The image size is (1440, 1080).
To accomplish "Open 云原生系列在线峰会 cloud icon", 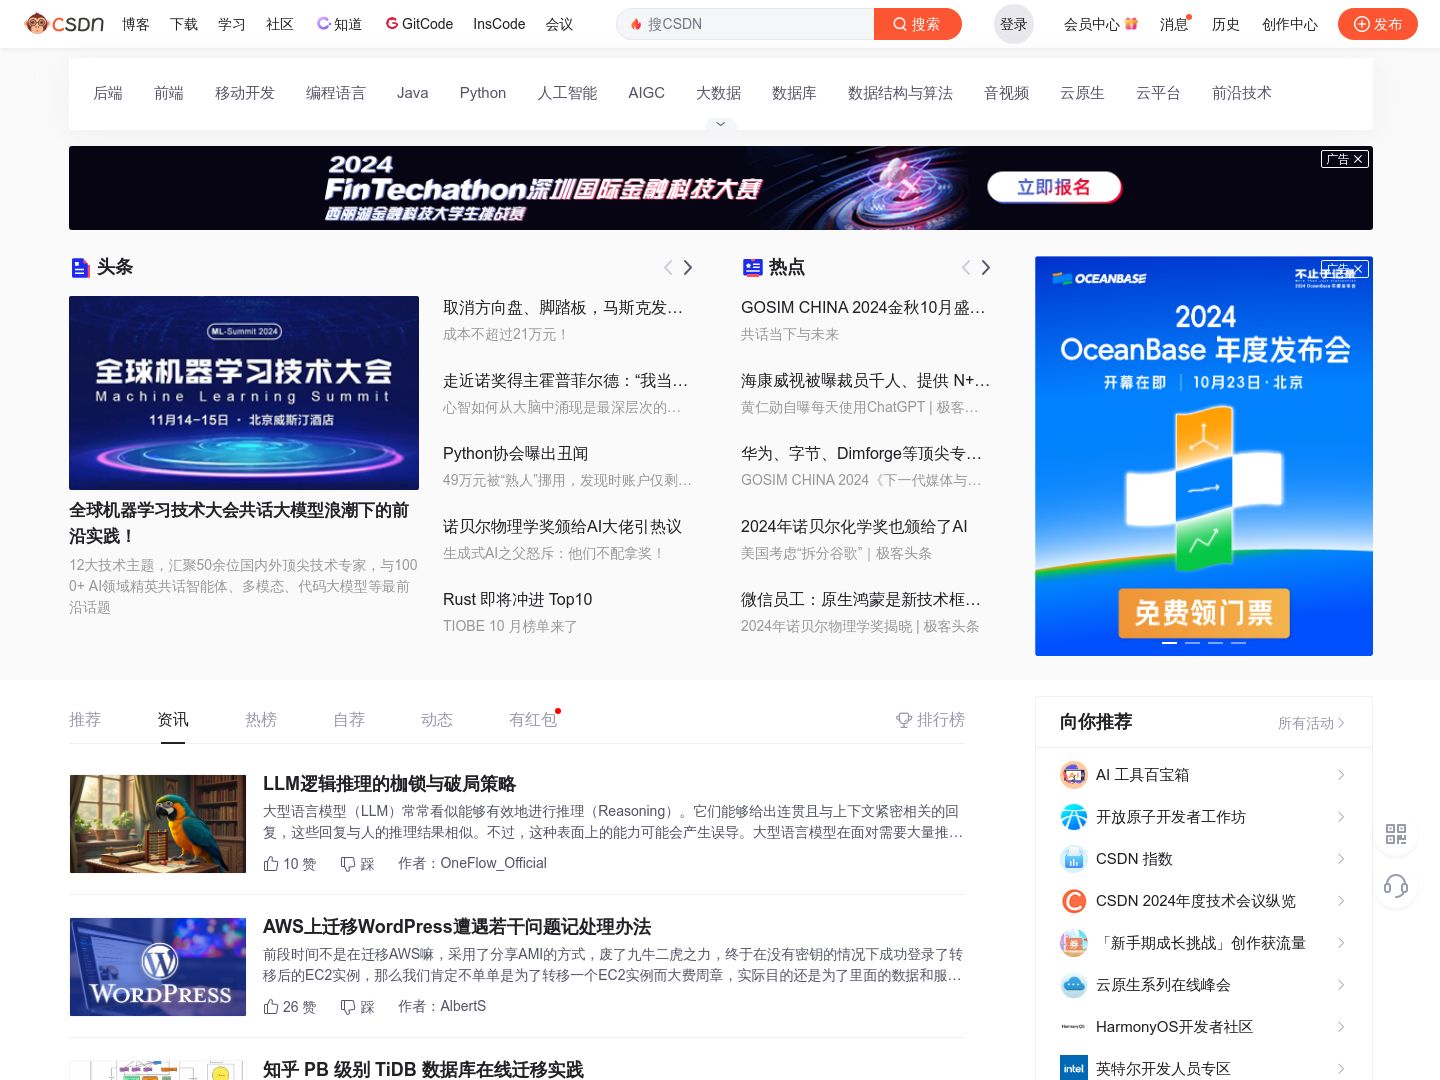I will tap(1073, 985).
